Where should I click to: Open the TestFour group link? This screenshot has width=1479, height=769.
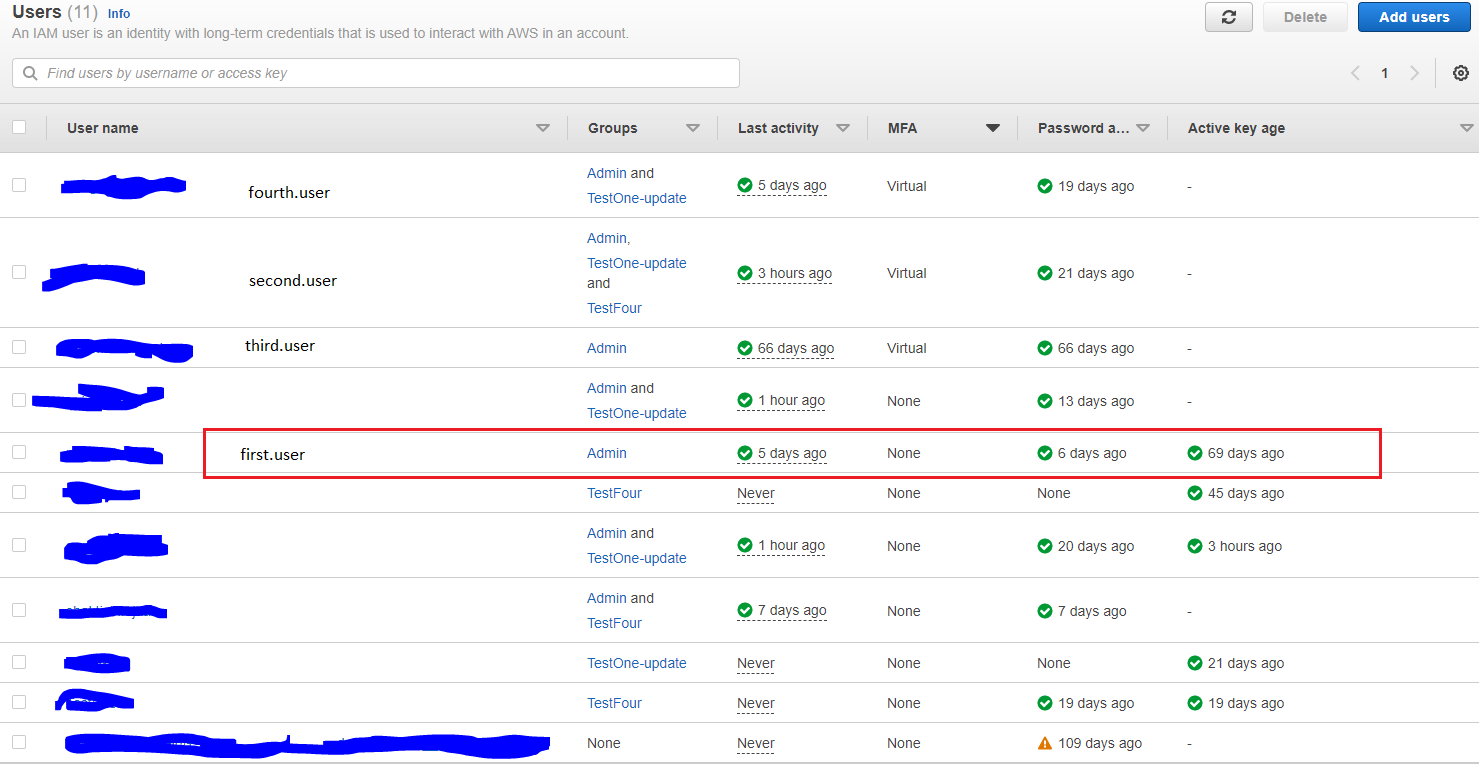click(614, 492)
